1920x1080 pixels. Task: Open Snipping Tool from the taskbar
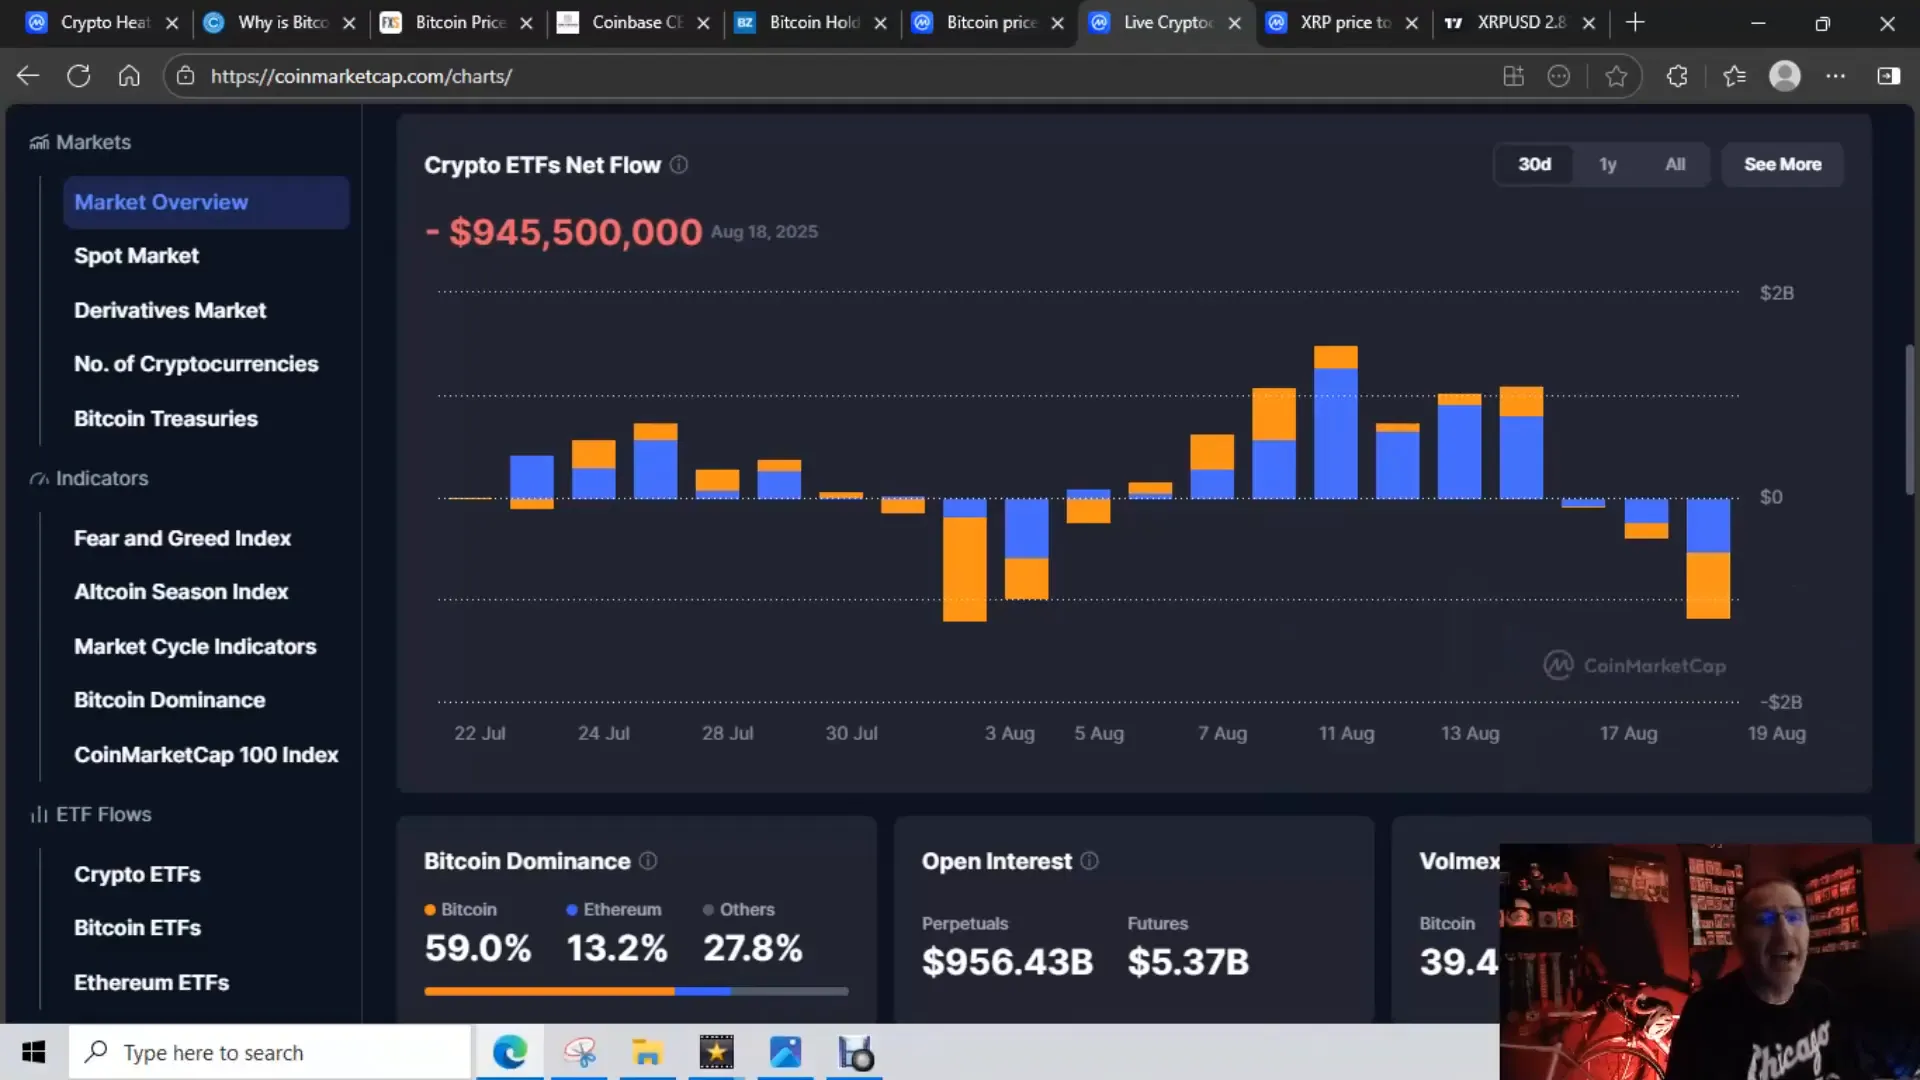click(579, 1052)
